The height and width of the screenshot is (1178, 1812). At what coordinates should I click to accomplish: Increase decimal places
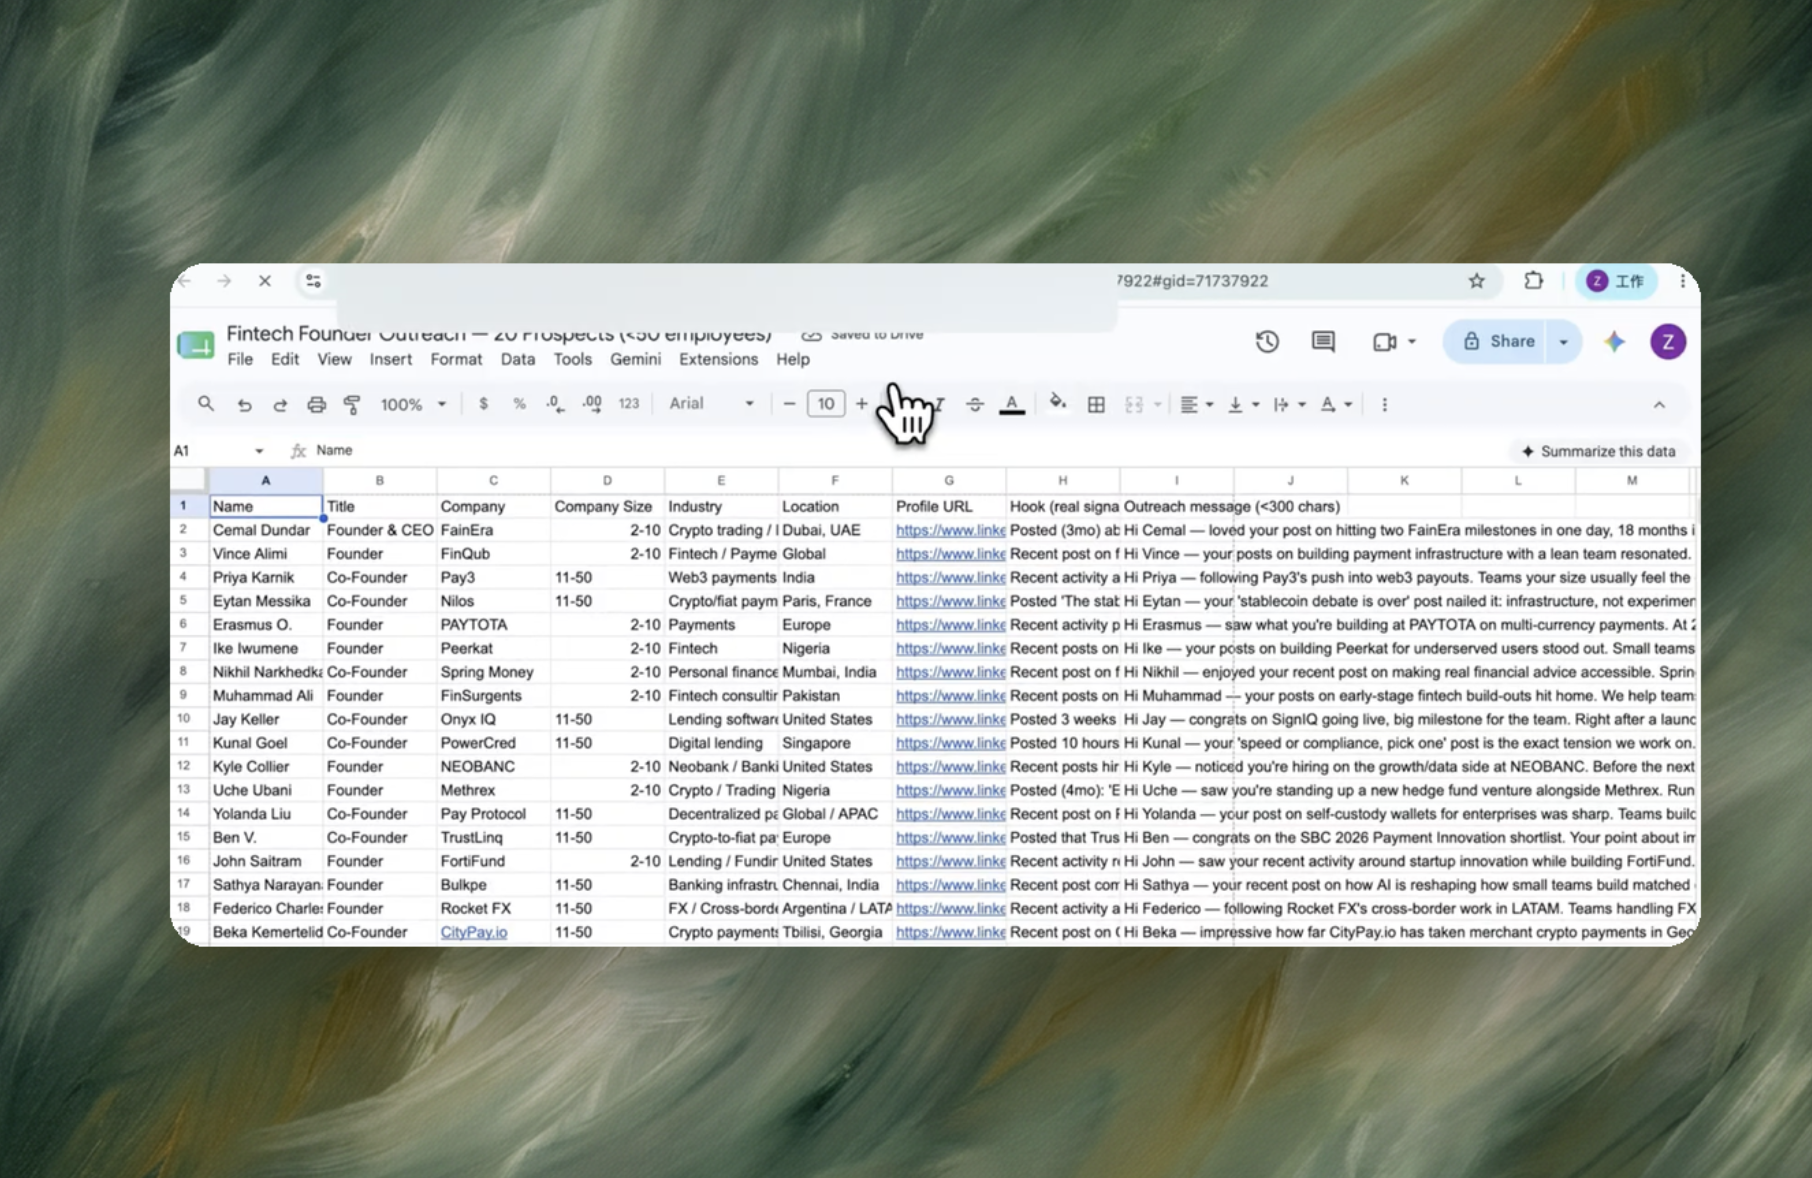(592, 404)
